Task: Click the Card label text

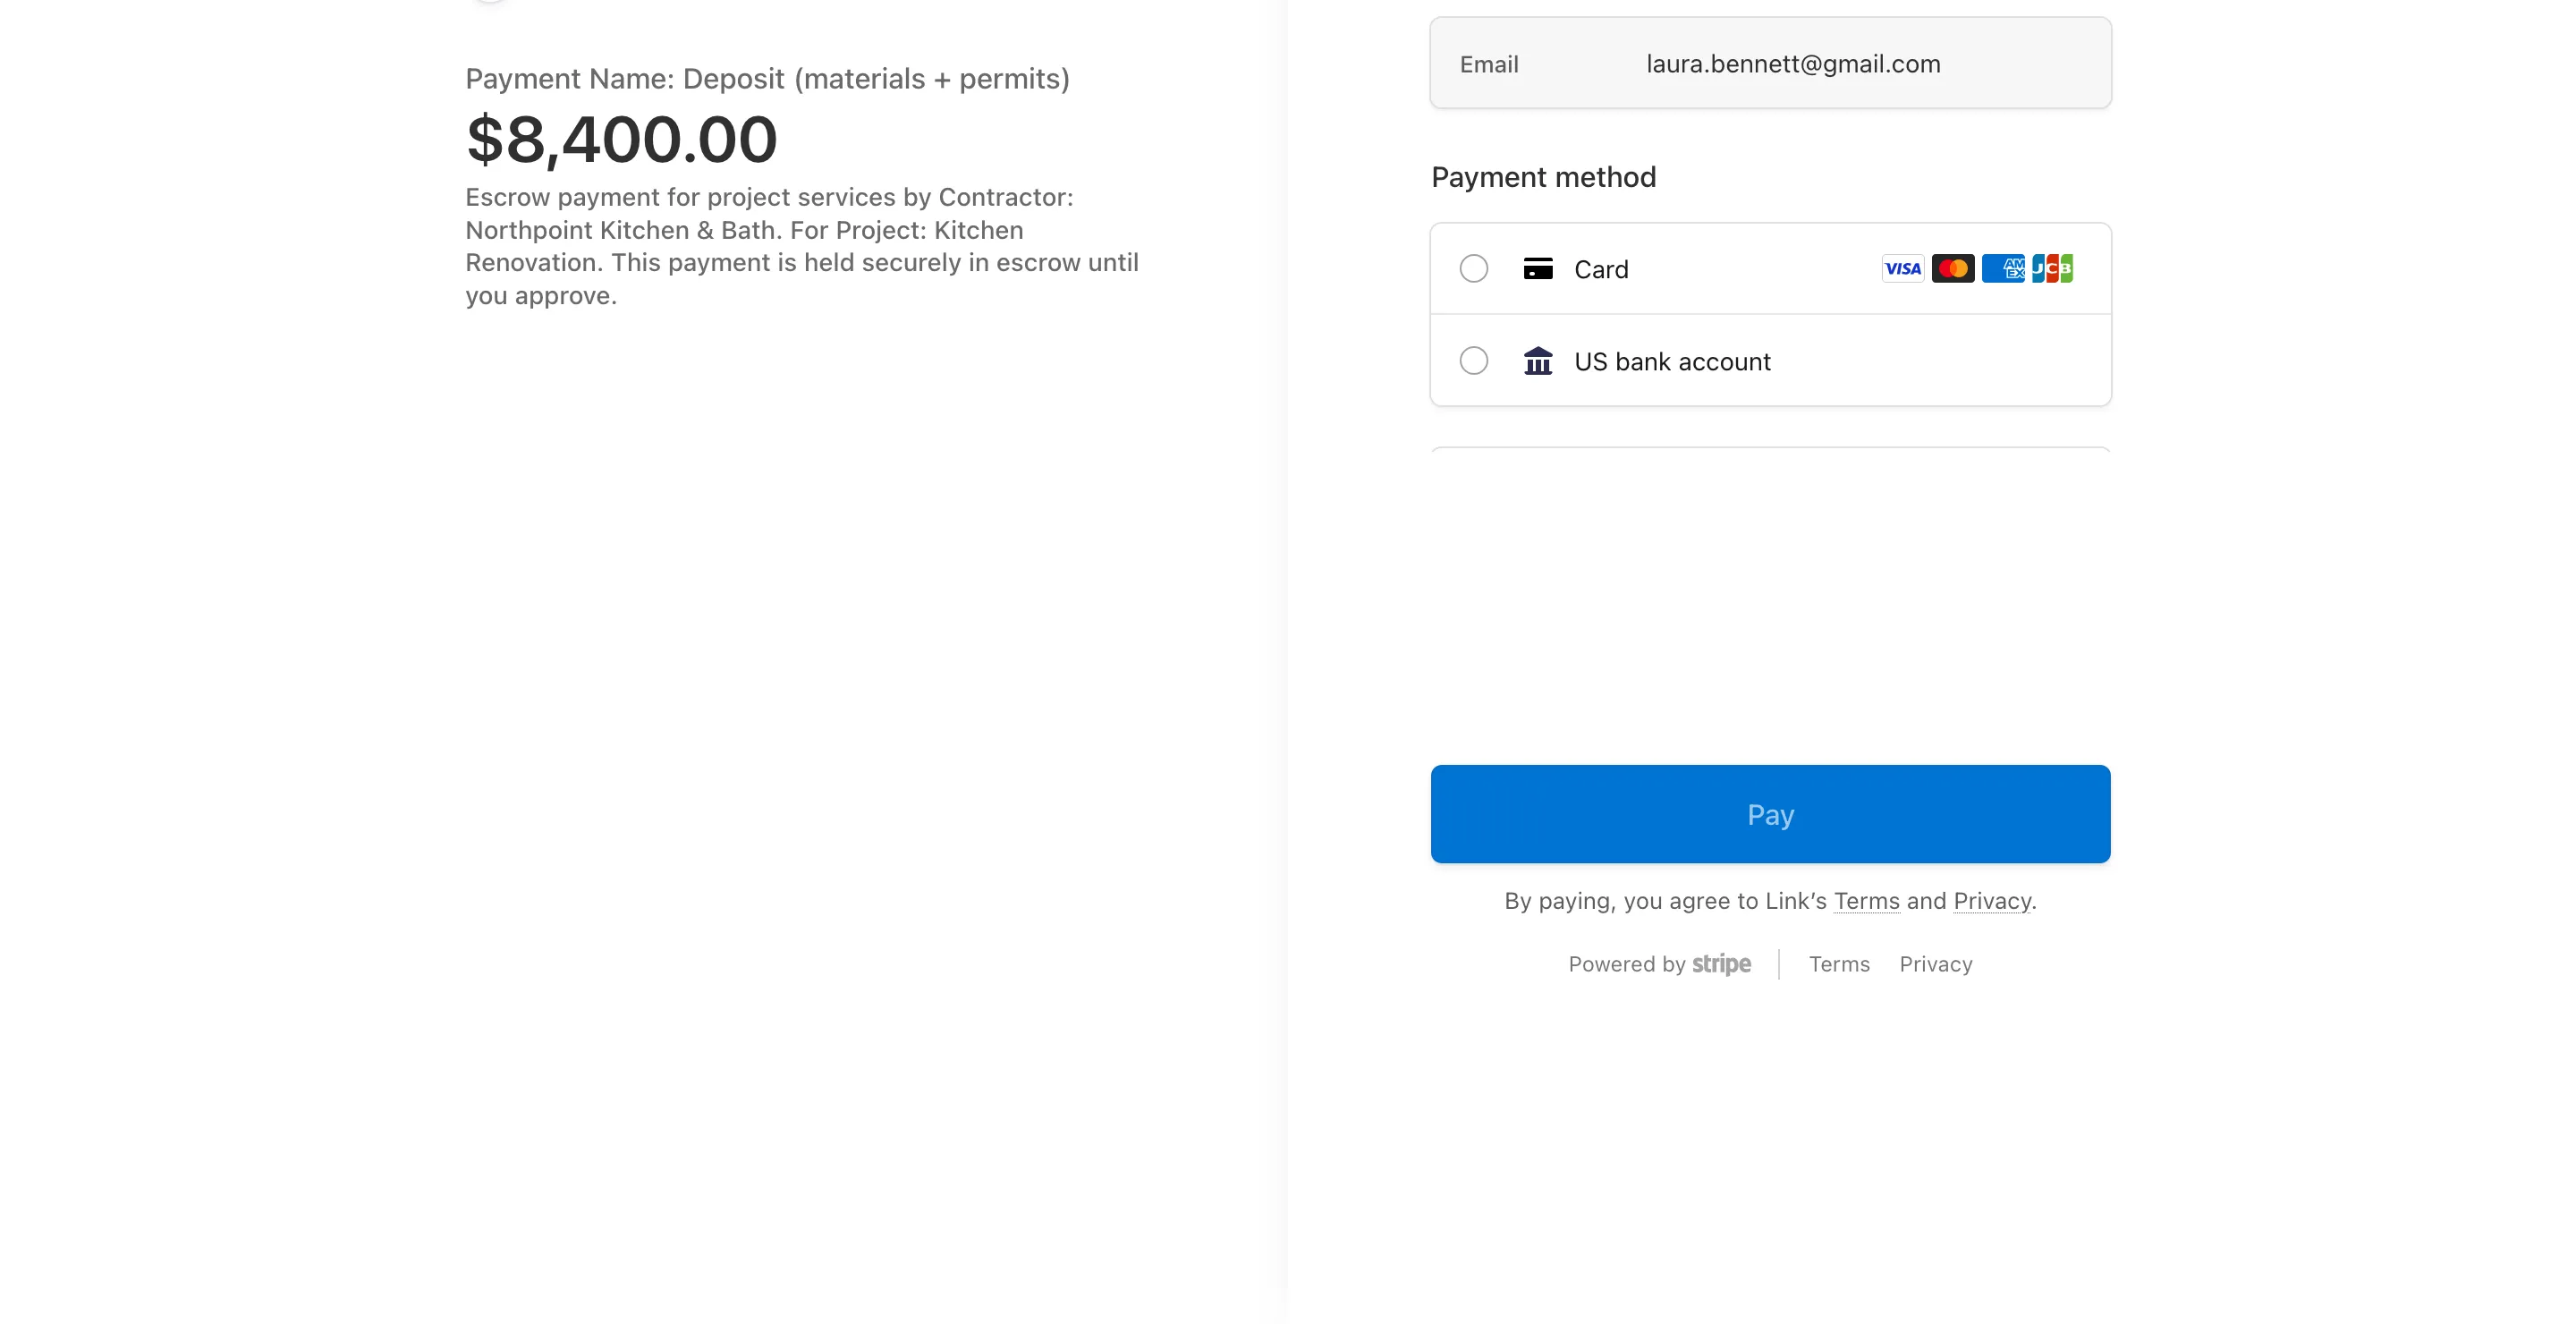Action: point(1601,269)
